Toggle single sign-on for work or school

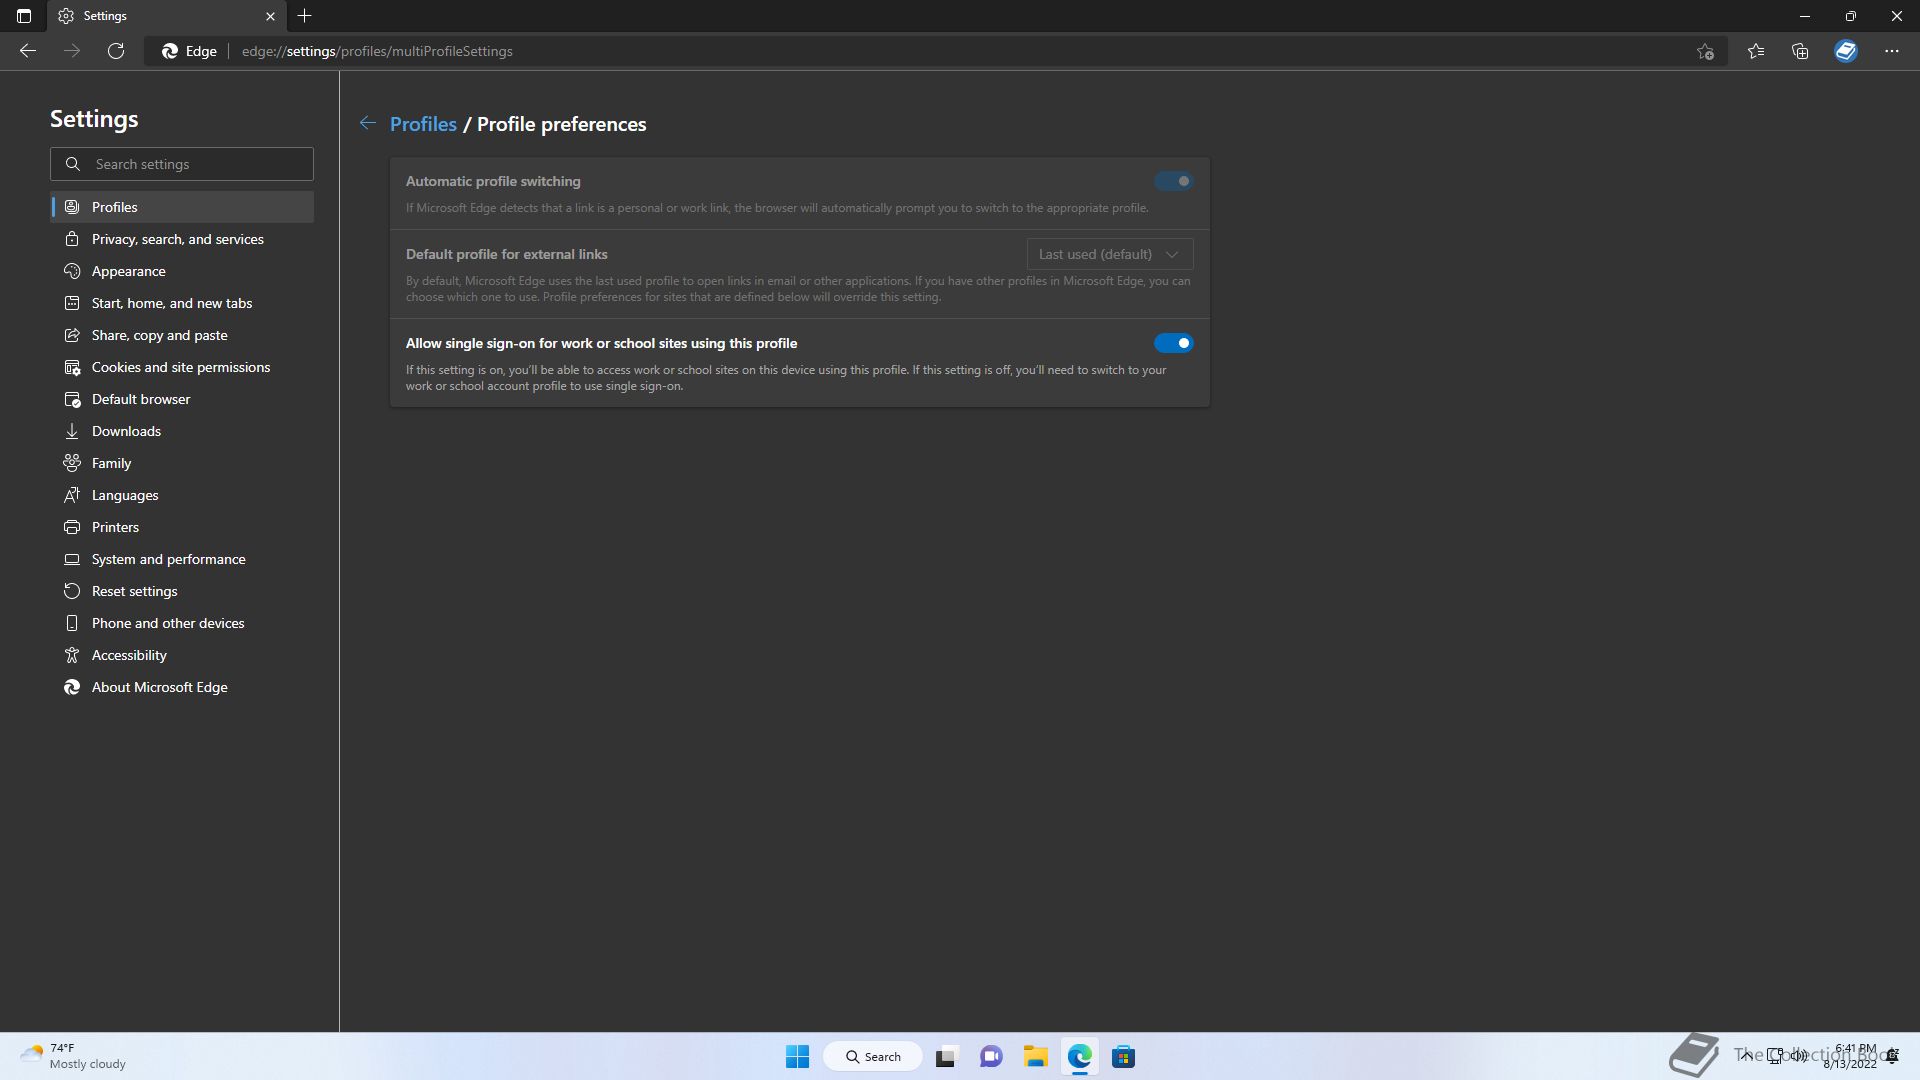(1173, 343)
